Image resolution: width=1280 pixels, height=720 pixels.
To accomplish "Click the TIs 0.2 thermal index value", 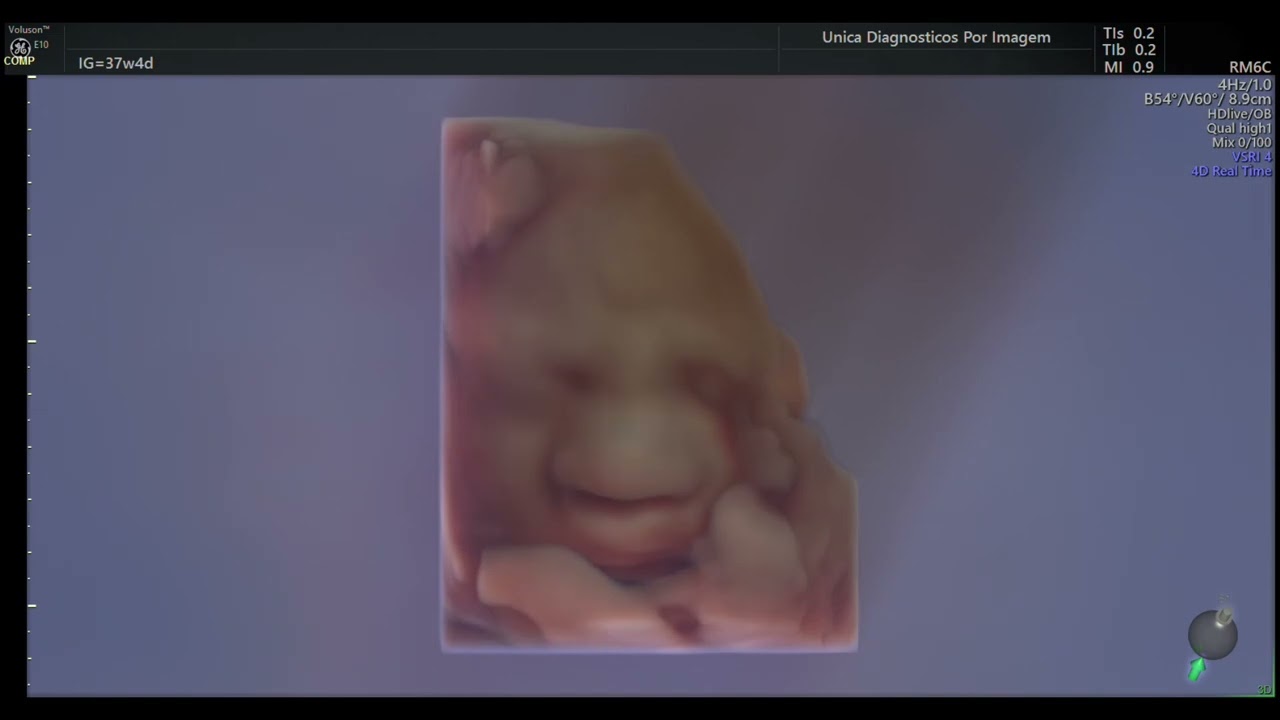I will click(1129, 33).
